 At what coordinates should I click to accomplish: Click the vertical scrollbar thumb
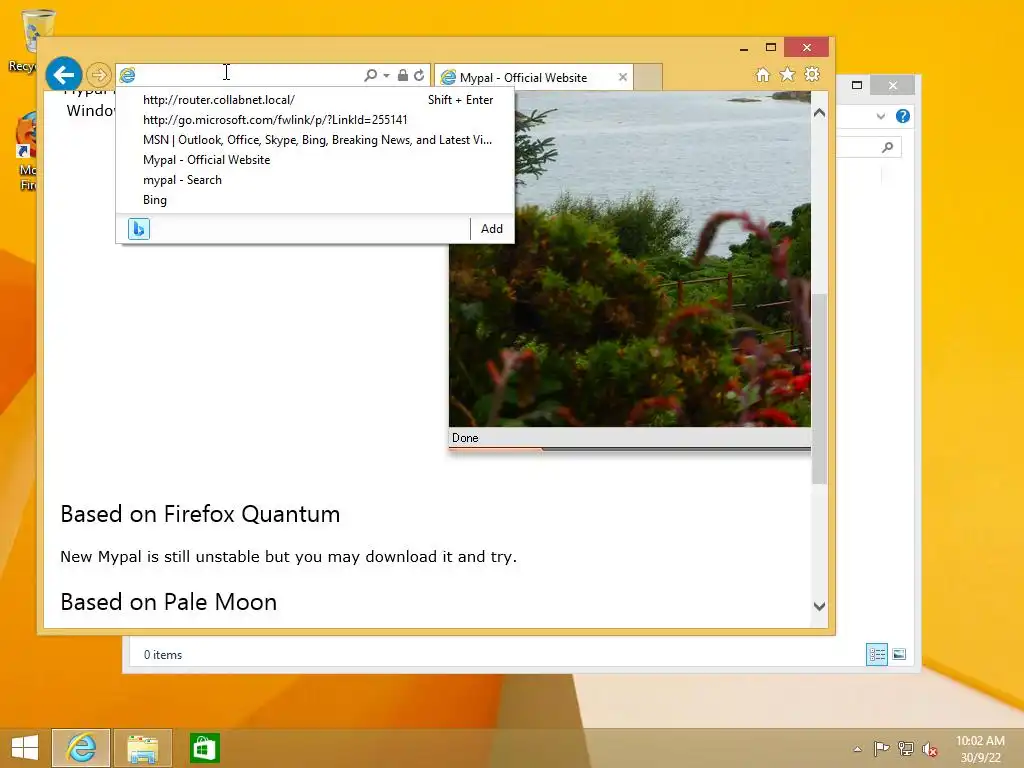[820, 389]
